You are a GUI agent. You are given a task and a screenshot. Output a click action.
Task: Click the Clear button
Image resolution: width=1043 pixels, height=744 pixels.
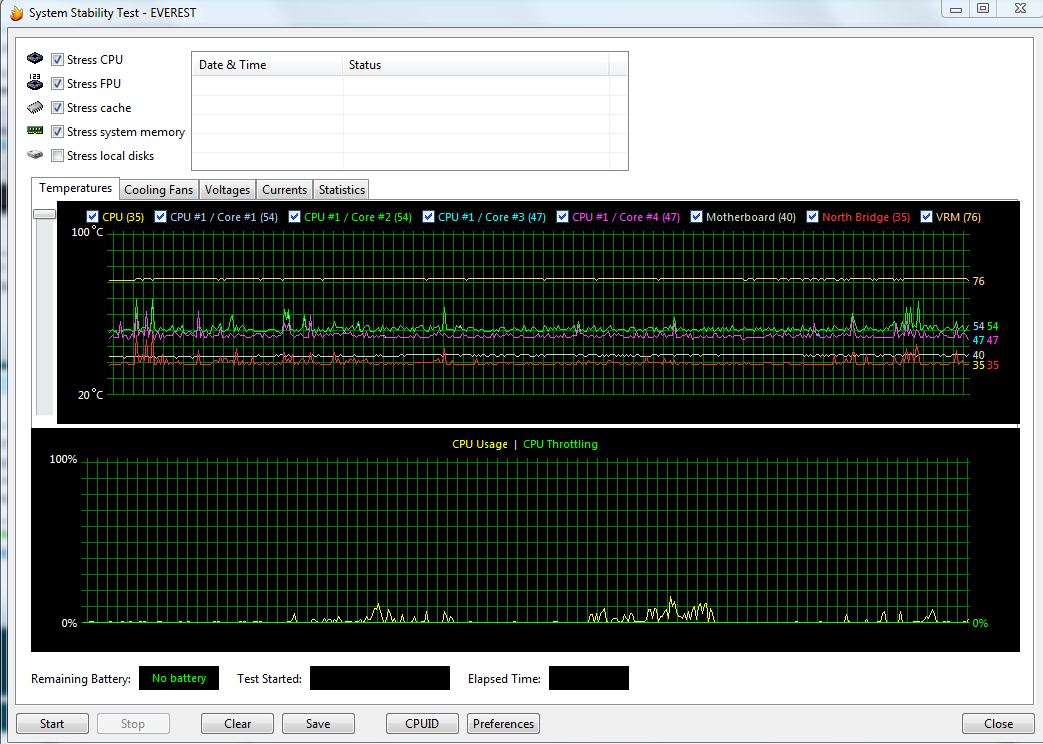click(x=237, y=723)
